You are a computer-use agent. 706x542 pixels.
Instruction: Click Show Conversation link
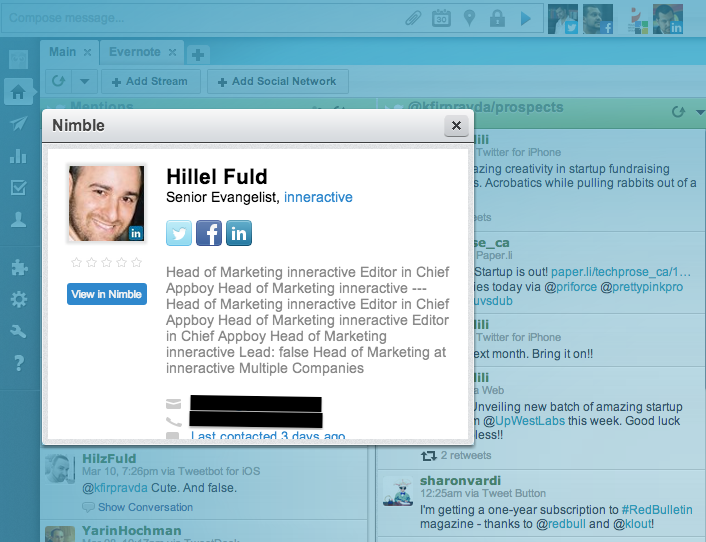pyautogui.click(x=145, y=507)
